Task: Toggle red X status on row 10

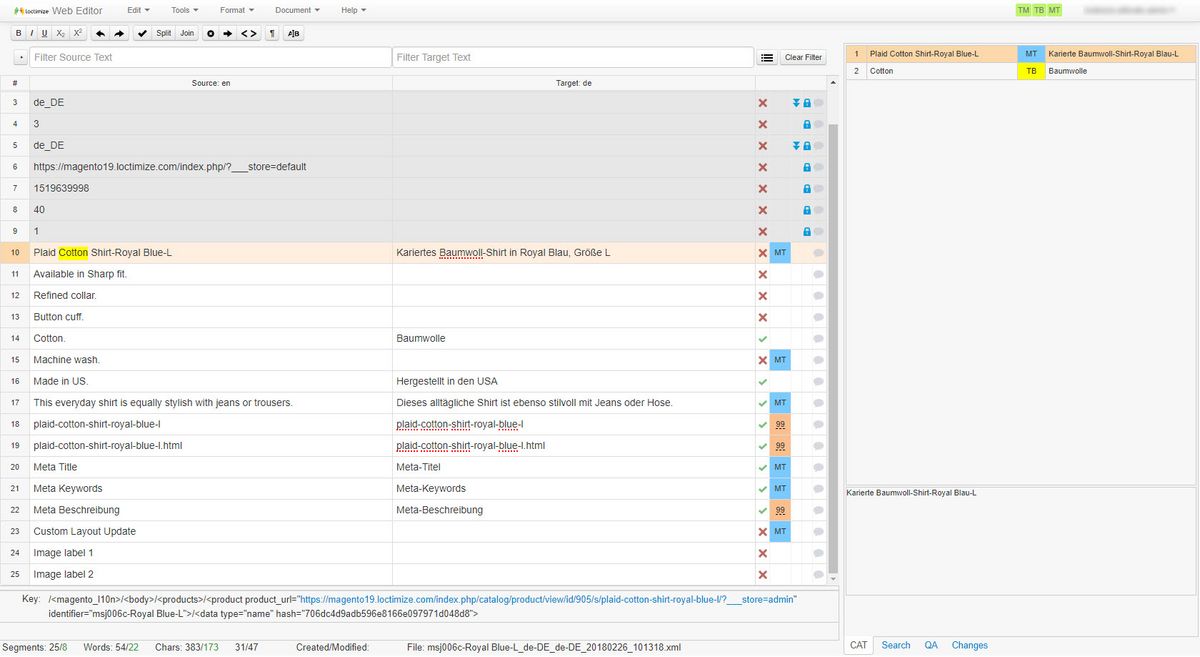Action: (763, 253)
